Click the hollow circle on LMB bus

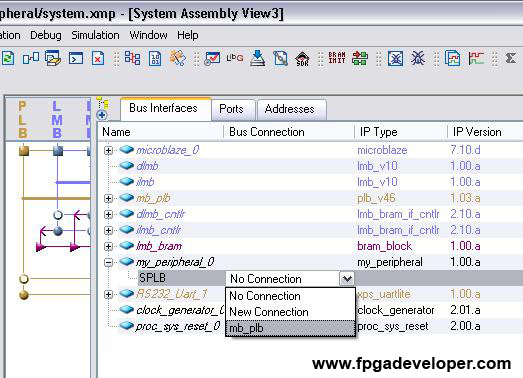(58, 215)
